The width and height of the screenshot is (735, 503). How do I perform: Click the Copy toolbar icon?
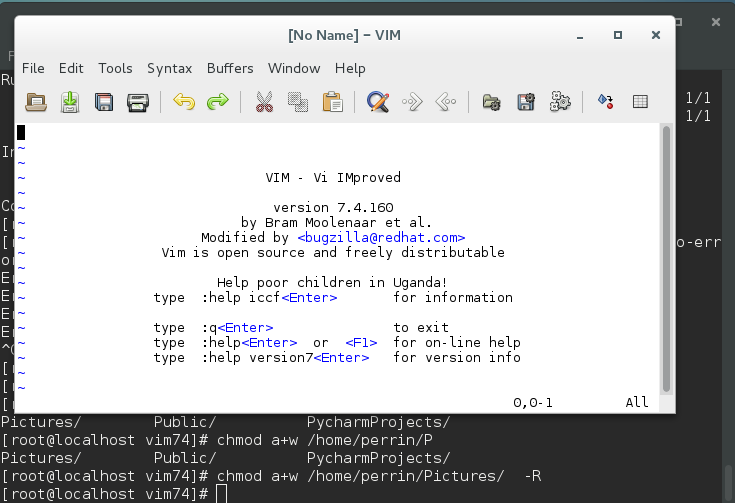pyautogui.click(x=298, y=102)
